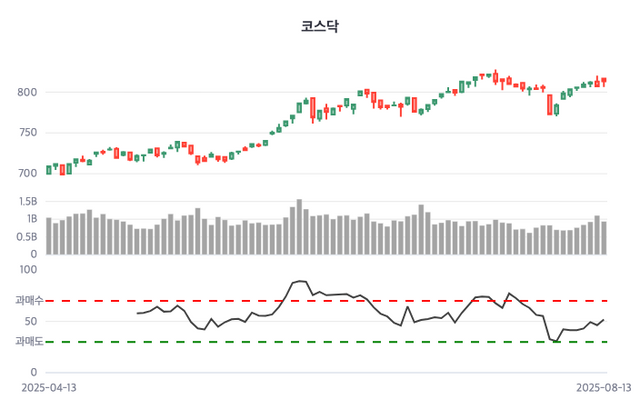Screen dimensions: 640x409
Task: Click the 700 price axis label
Action: (x=27, y=172)
